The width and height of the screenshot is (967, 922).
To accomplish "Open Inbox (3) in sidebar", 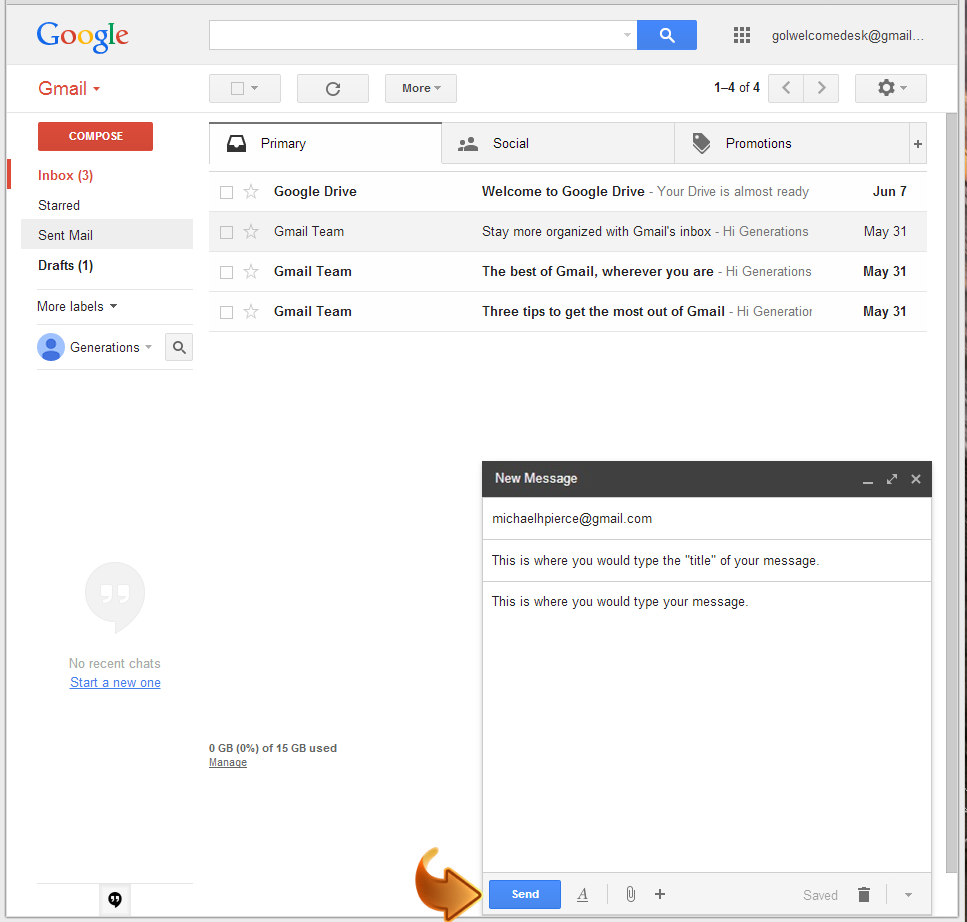I will pyautogui.click(x=65, y=176).
